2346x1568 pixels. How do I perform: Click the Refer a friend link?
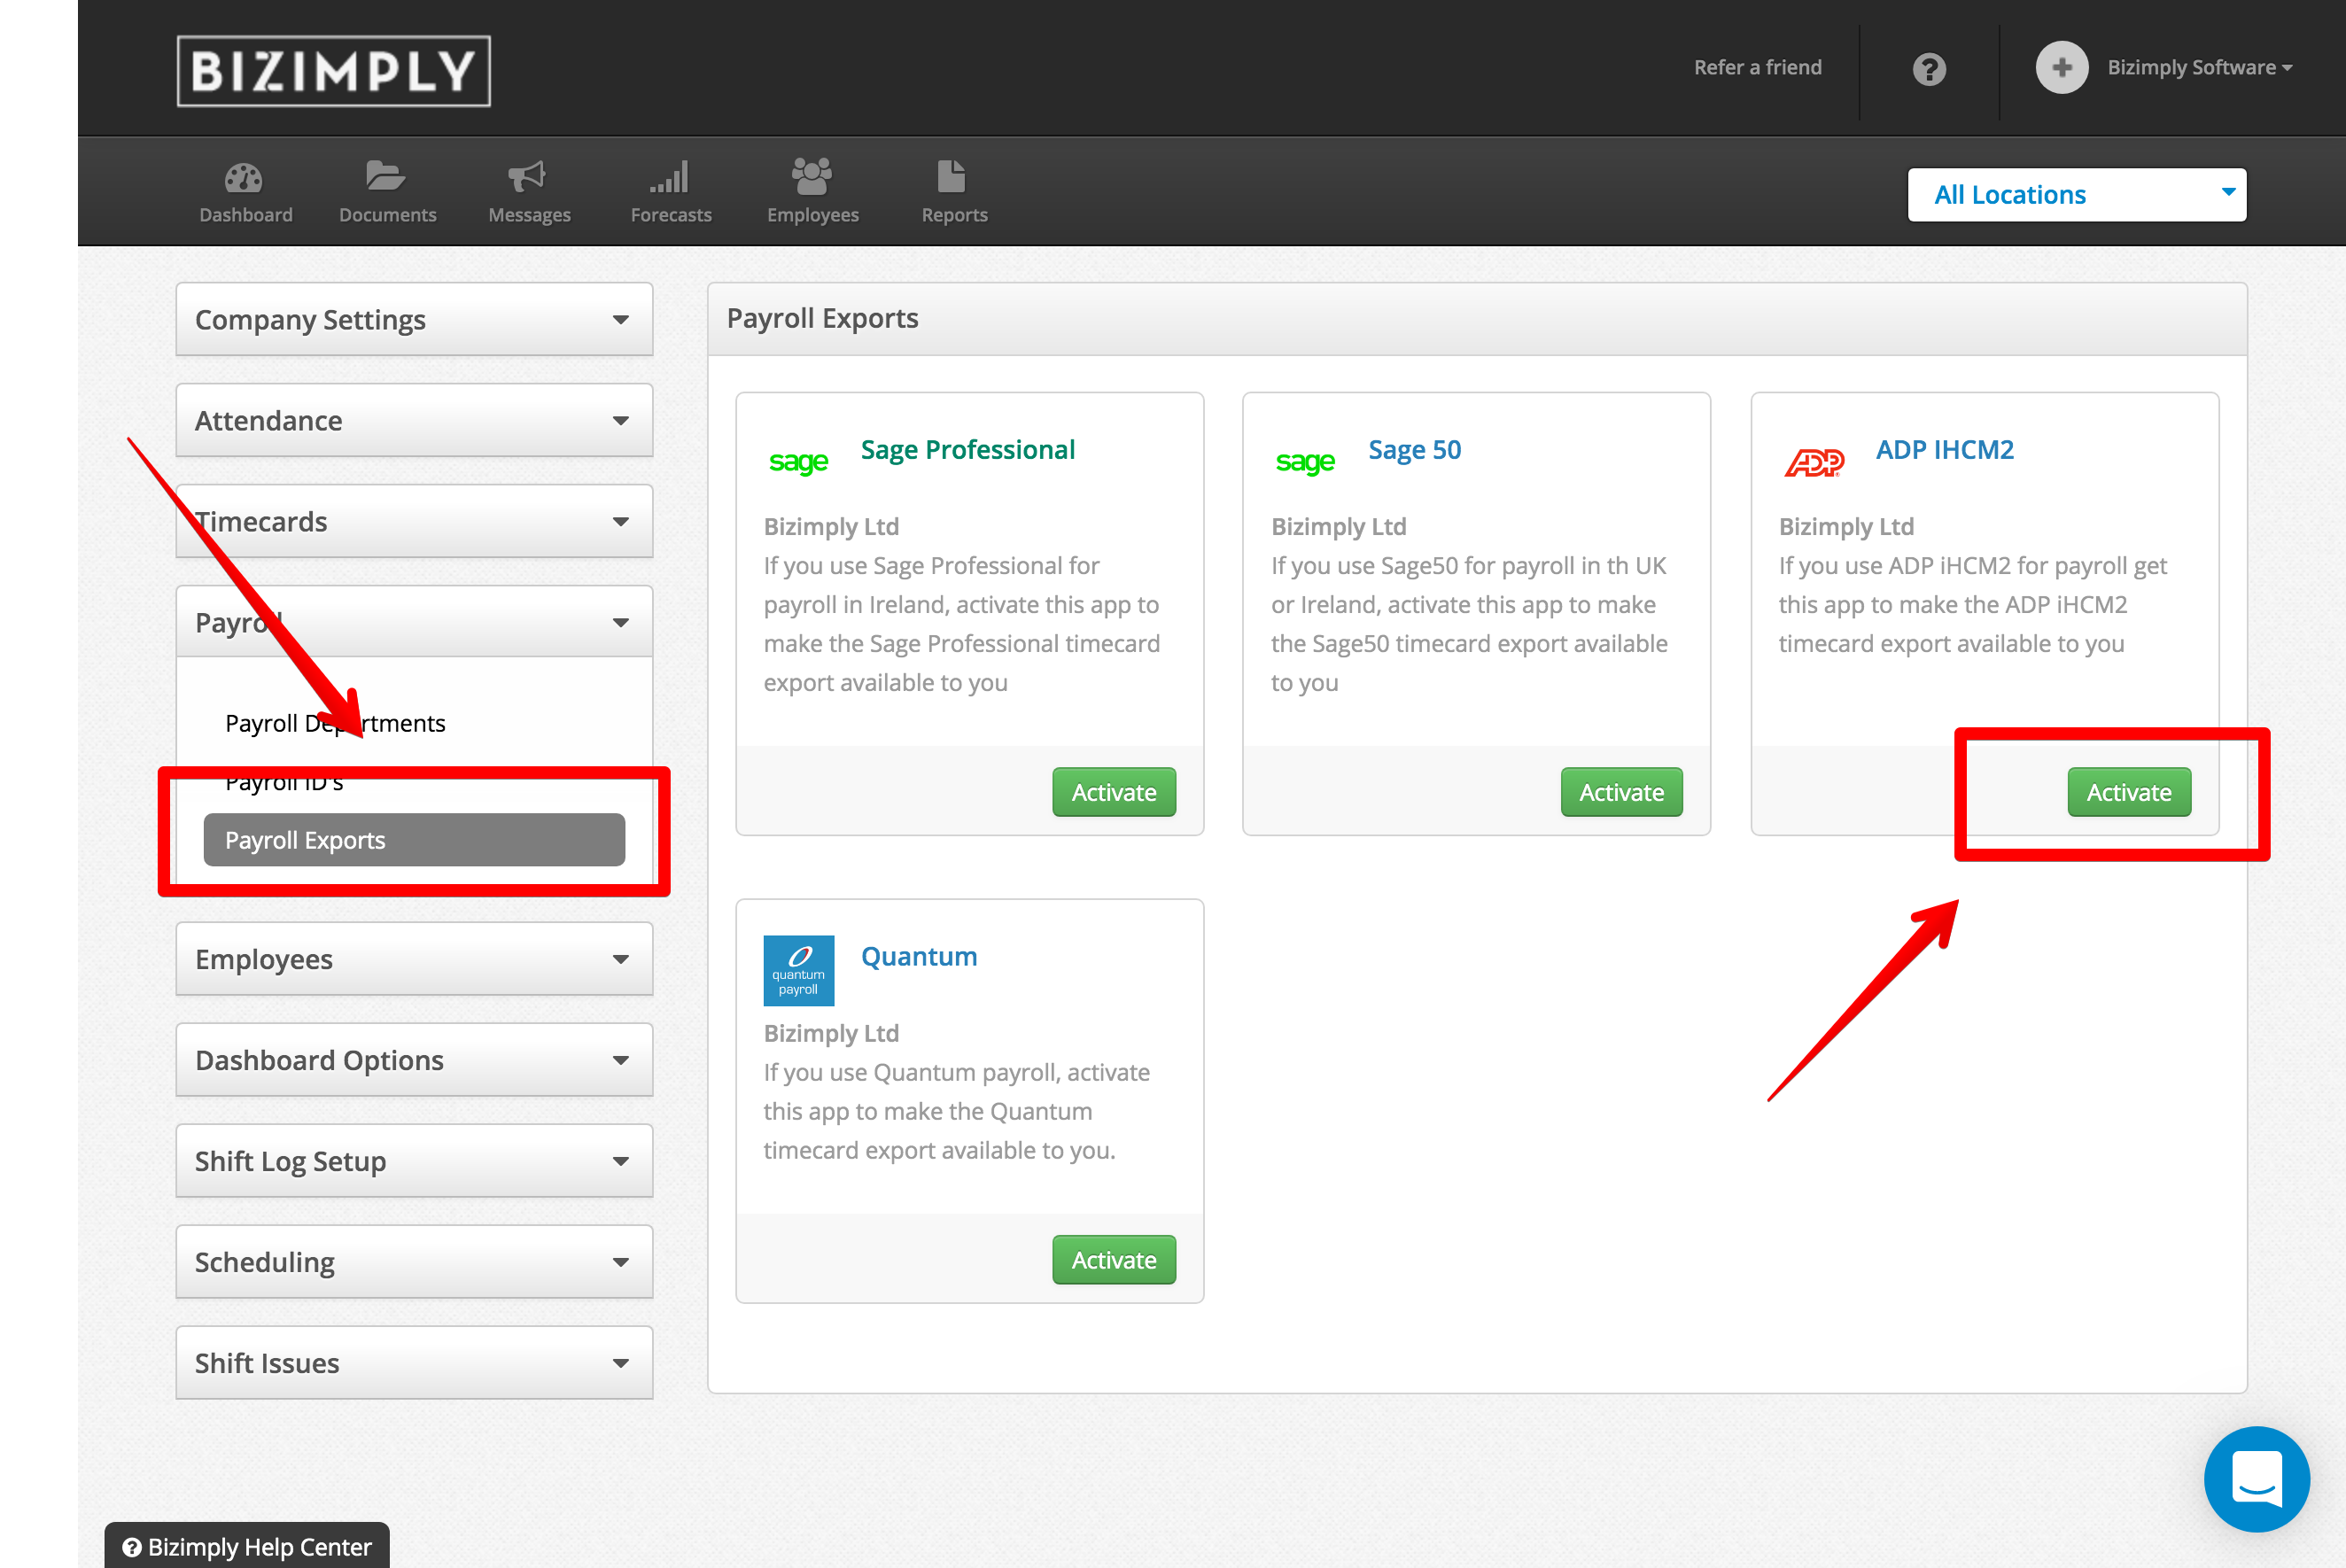click(x=1757, y=67)
